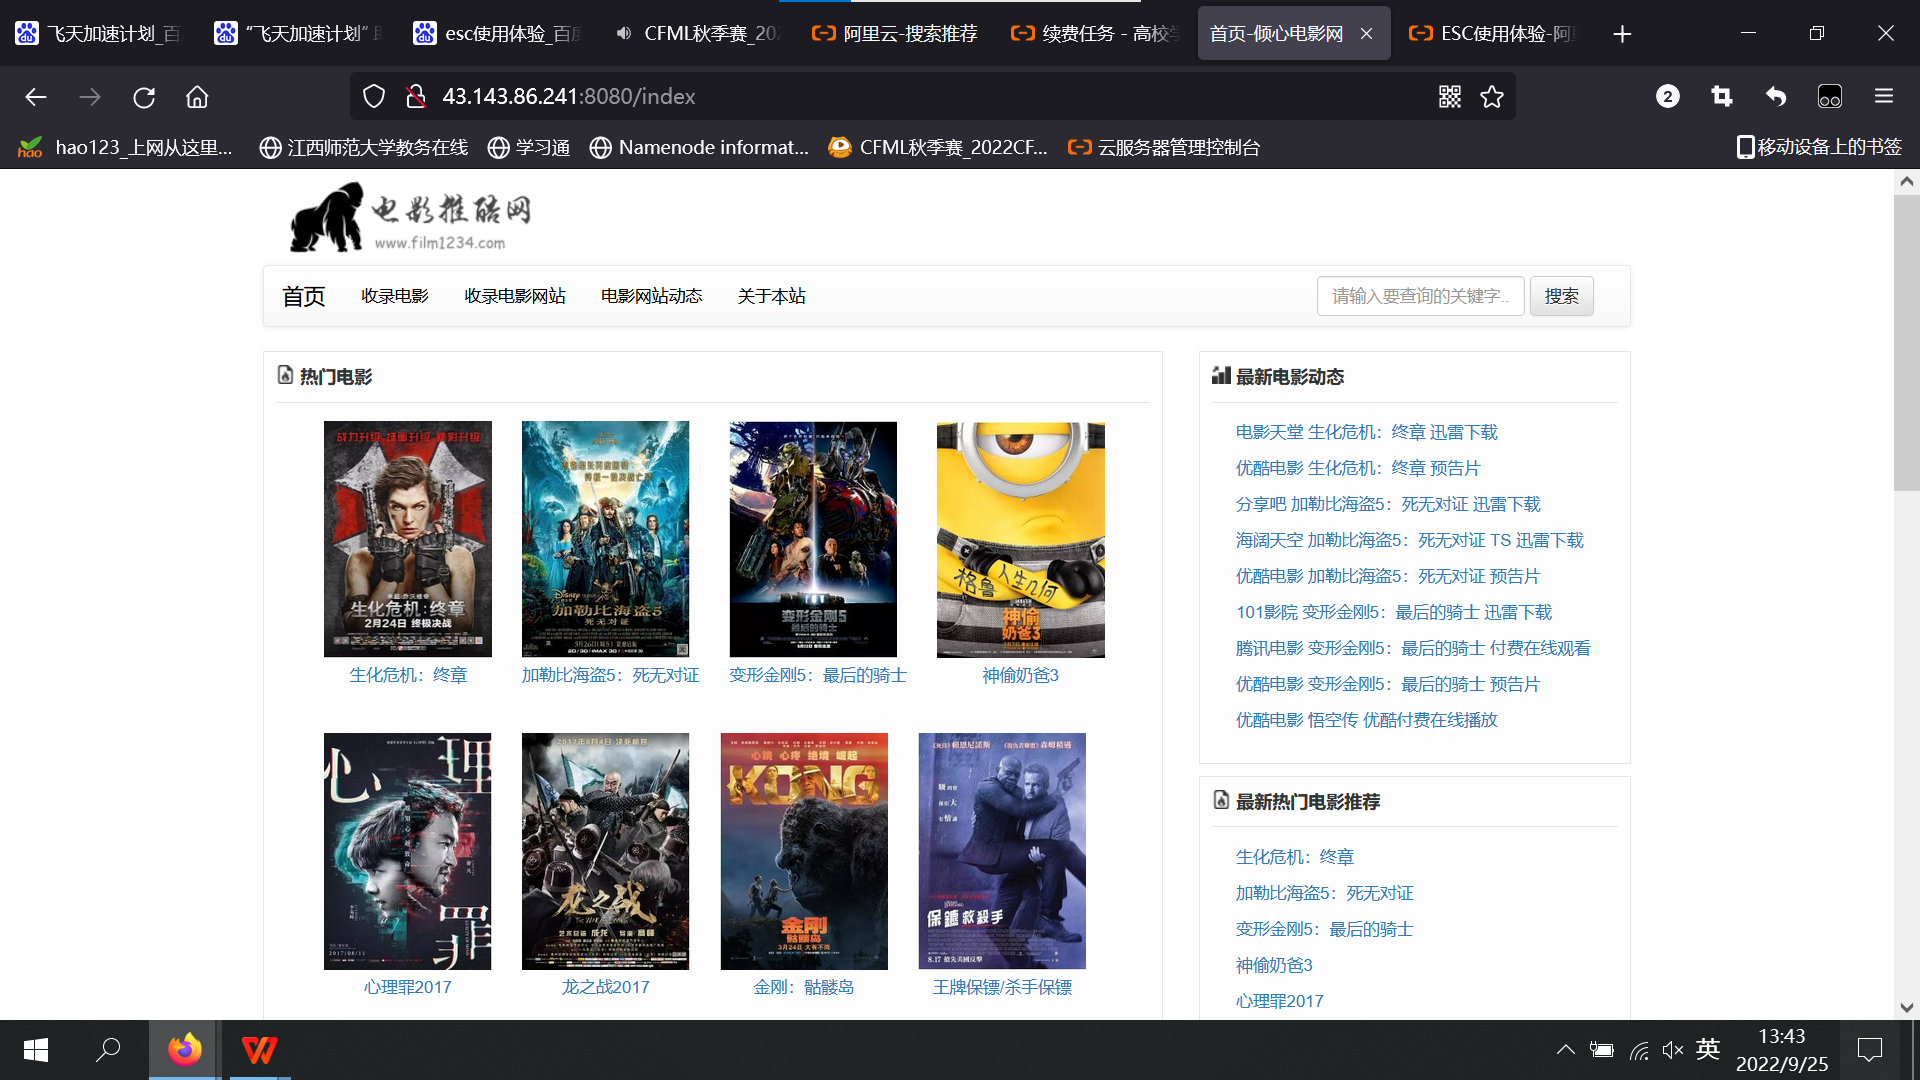Image resolution: width=1920 pixels, height=1080 pixels.
Task: Open the 关于本站 navigation item
Action: click(771, 296)
